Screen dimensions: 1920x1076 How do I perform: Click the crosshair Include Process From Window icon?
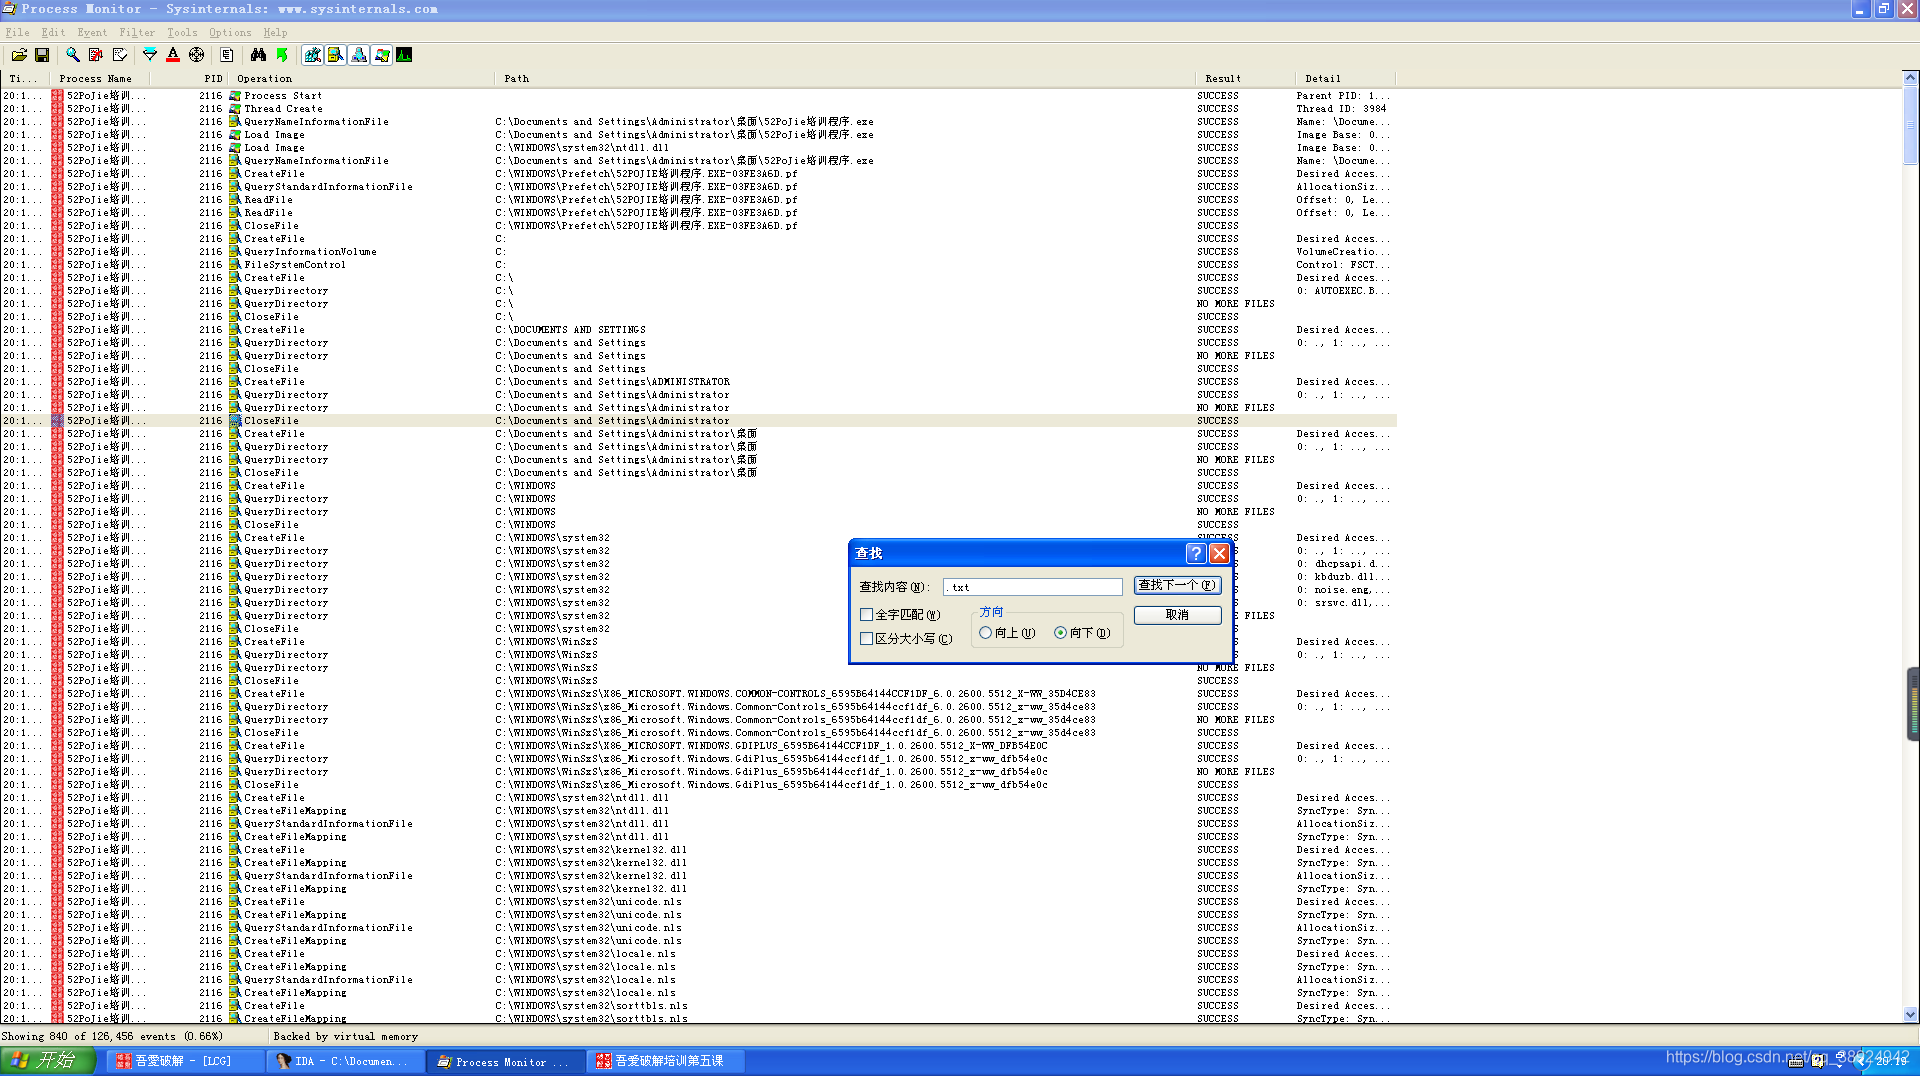[196, 55]
